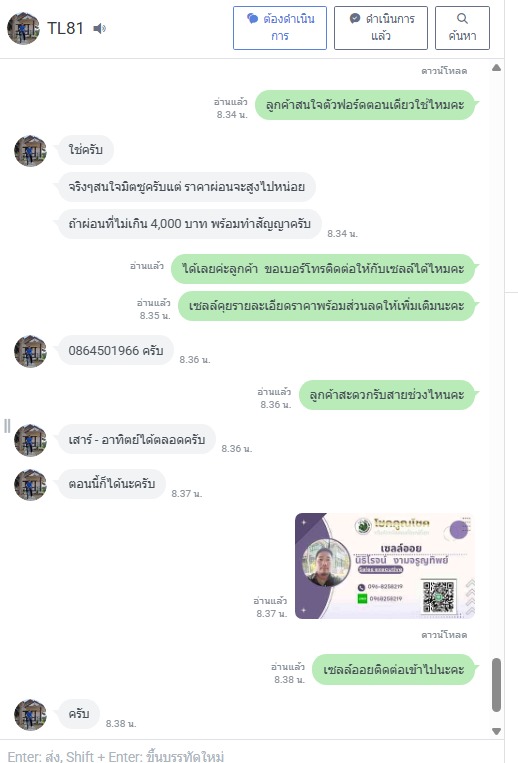
Task: Click the 4,000 บาท installment message bubble
Action: point(190,224)
